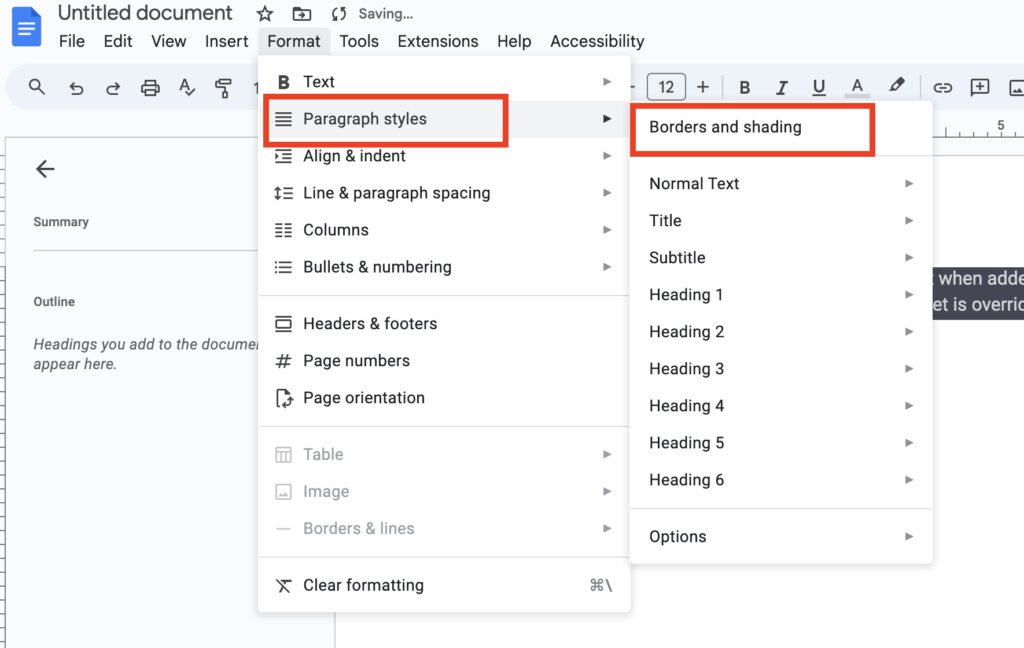
Task: Toggle underline formatting
Action: 818,87
